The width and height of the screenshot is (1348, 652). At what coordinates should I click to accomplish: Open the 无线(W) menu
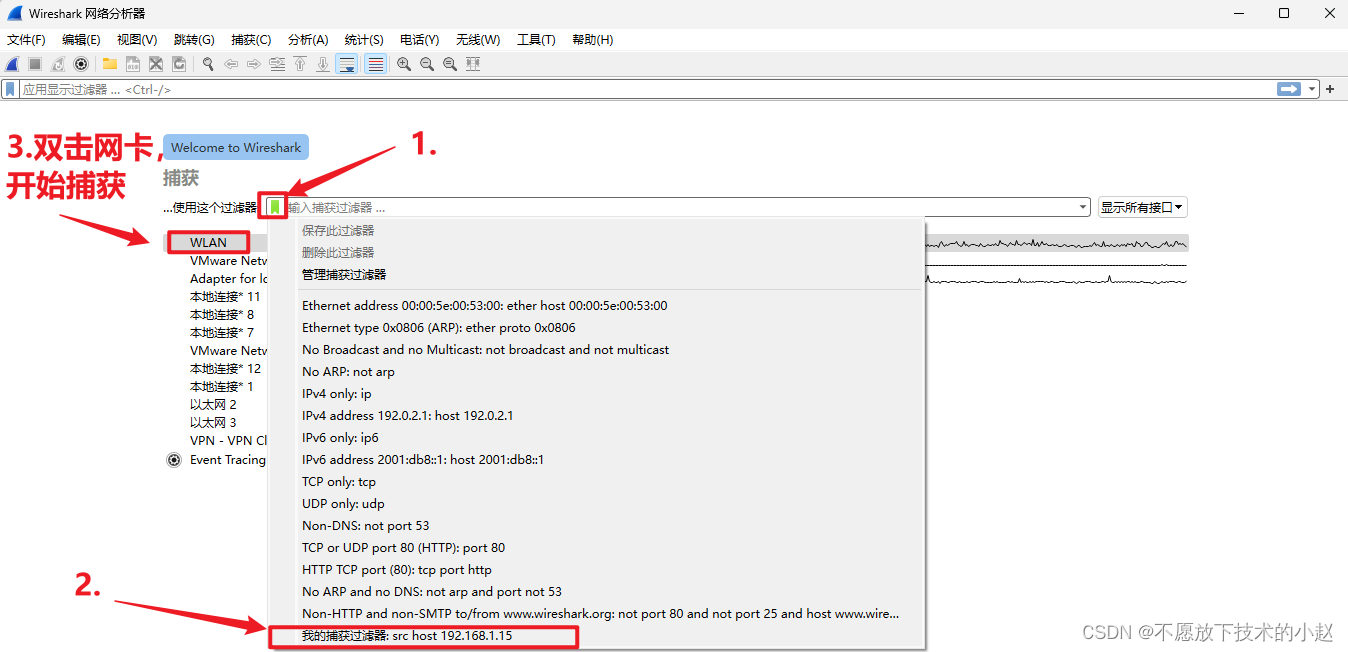pyautogui.click(x=478, y=40)
